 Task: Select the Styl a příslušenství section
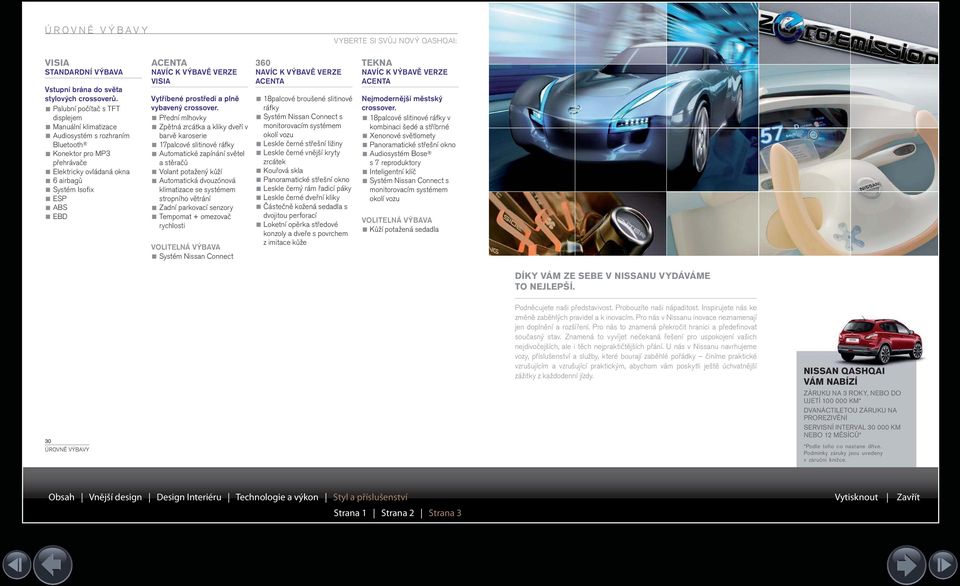coord(370,497)
